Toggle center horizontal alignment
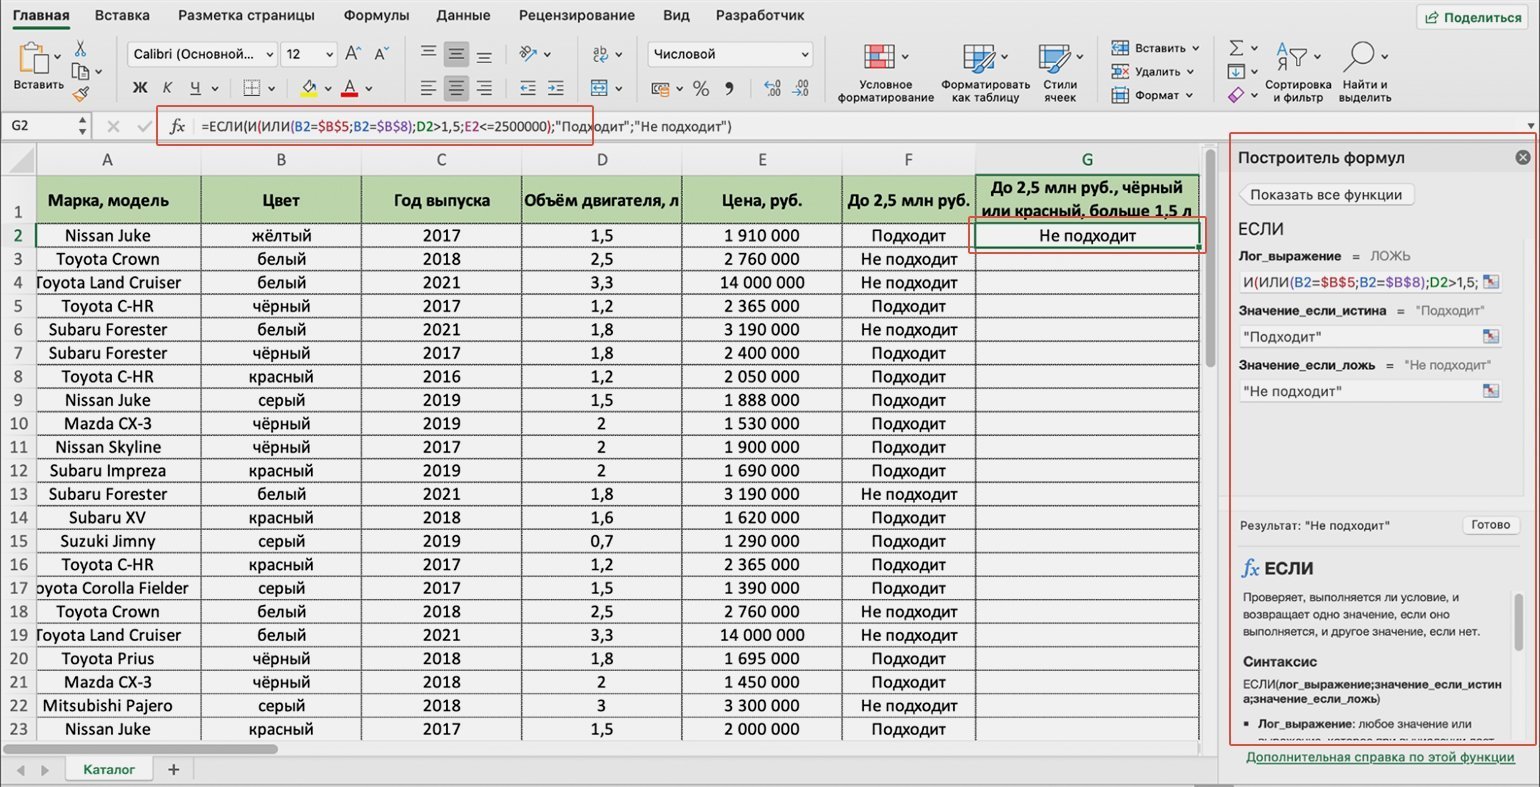The width and height of the screenshot is (1540, 787). coord(456,88)
